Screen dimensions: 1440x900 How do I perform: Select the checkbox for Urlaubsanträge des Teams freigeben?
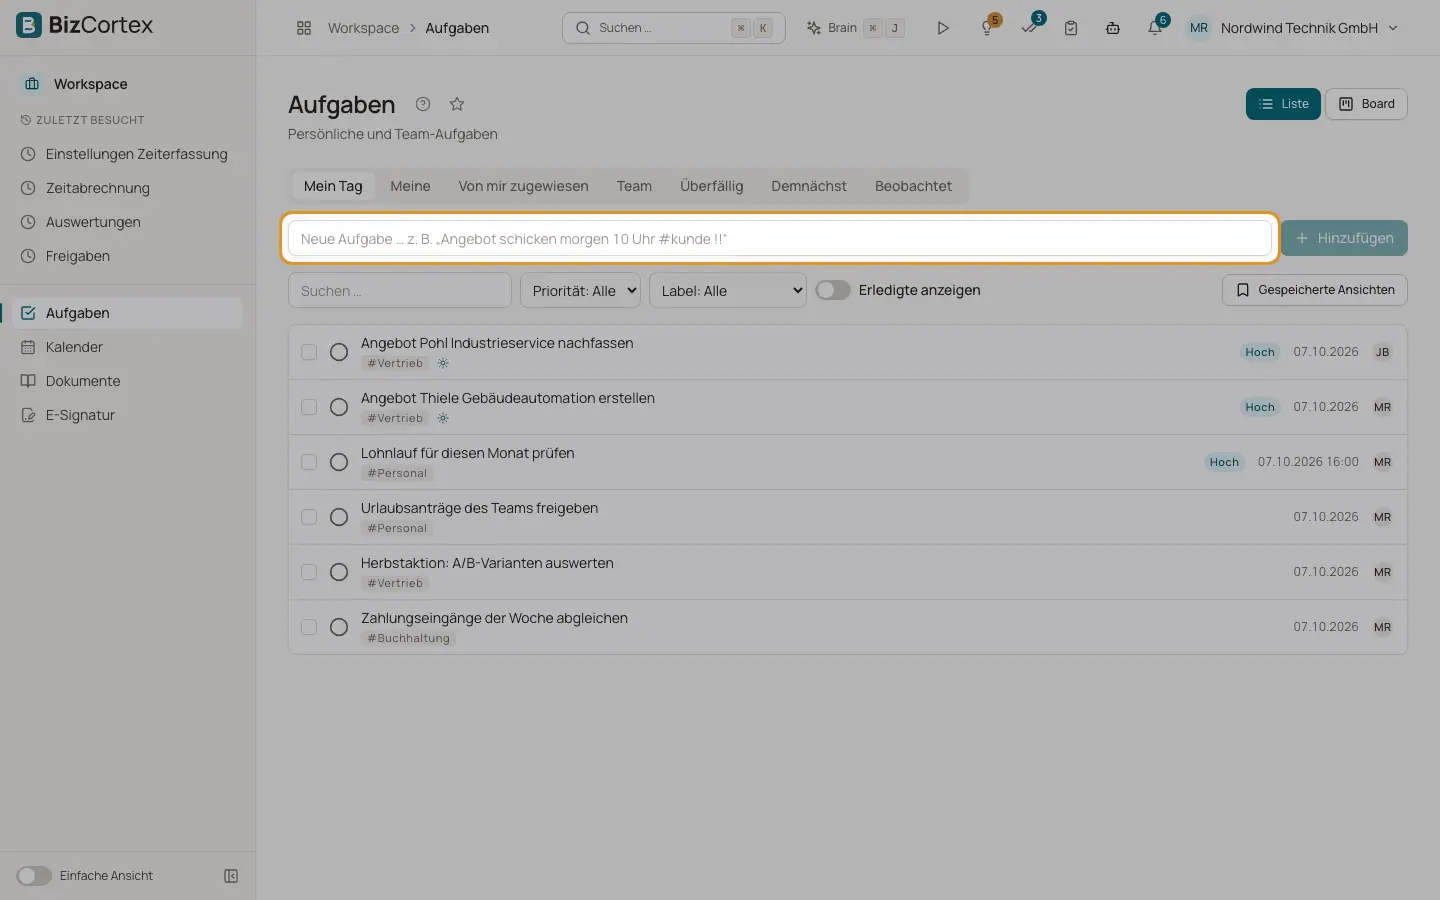click(309, 517)
